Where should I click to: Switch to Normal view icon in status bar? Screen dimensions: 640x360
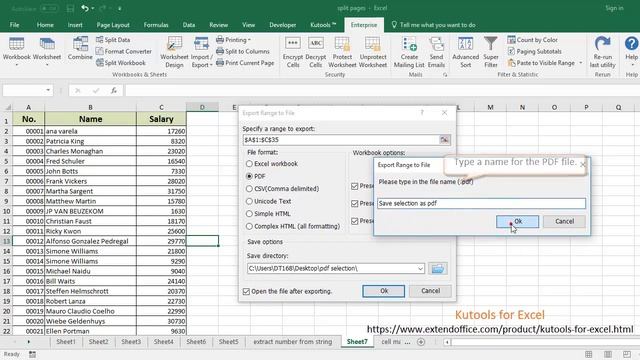[x=589, y=354]
